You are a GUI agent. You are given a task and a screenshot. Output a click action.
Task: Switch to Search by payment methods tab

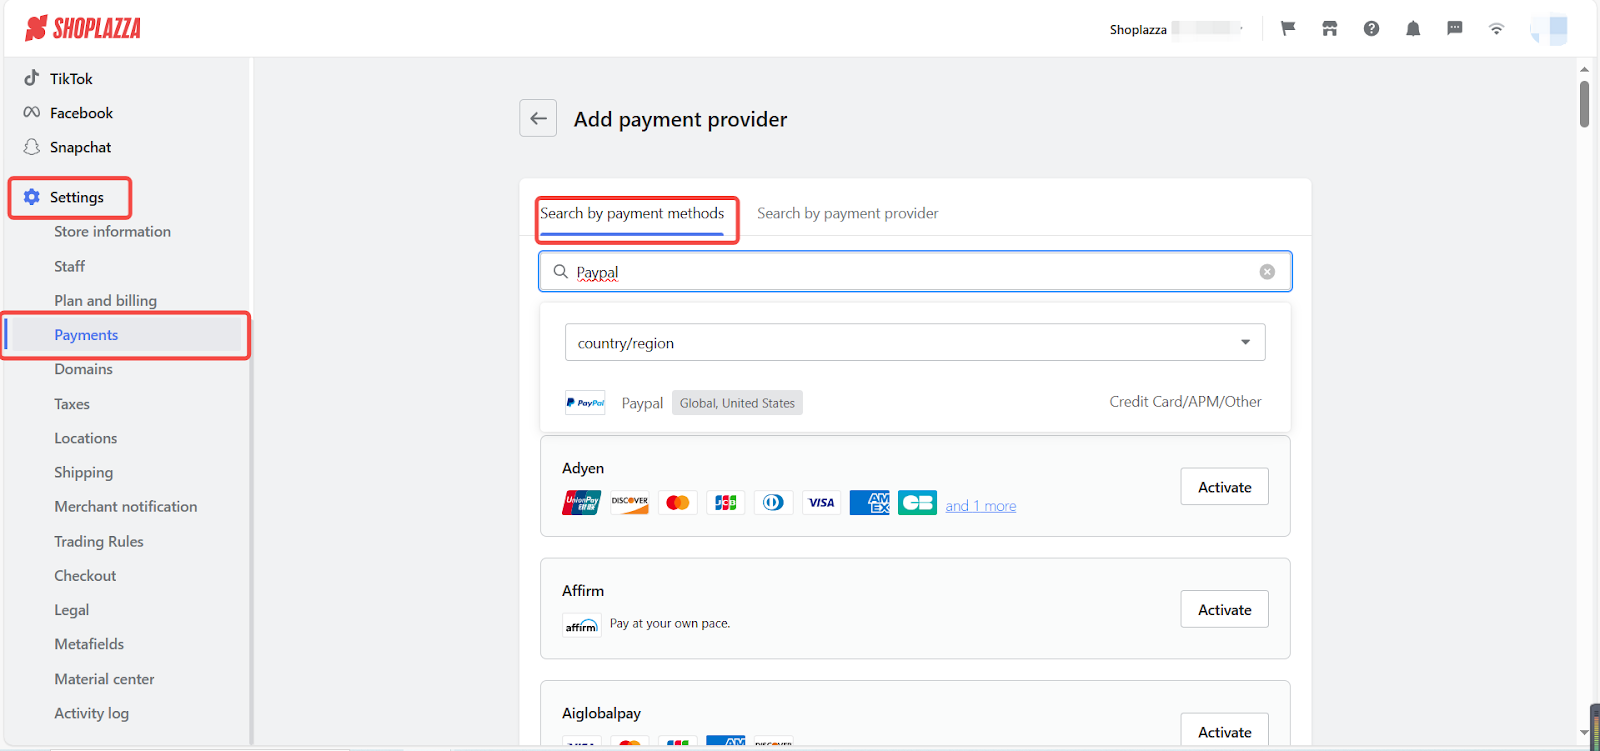click(x=632, y=213)
